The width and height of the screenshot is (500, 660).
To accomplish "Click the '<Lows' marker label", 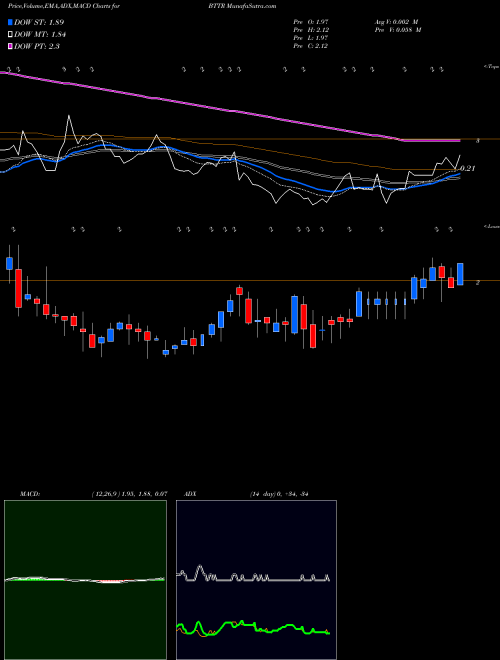I will (491, 226).
